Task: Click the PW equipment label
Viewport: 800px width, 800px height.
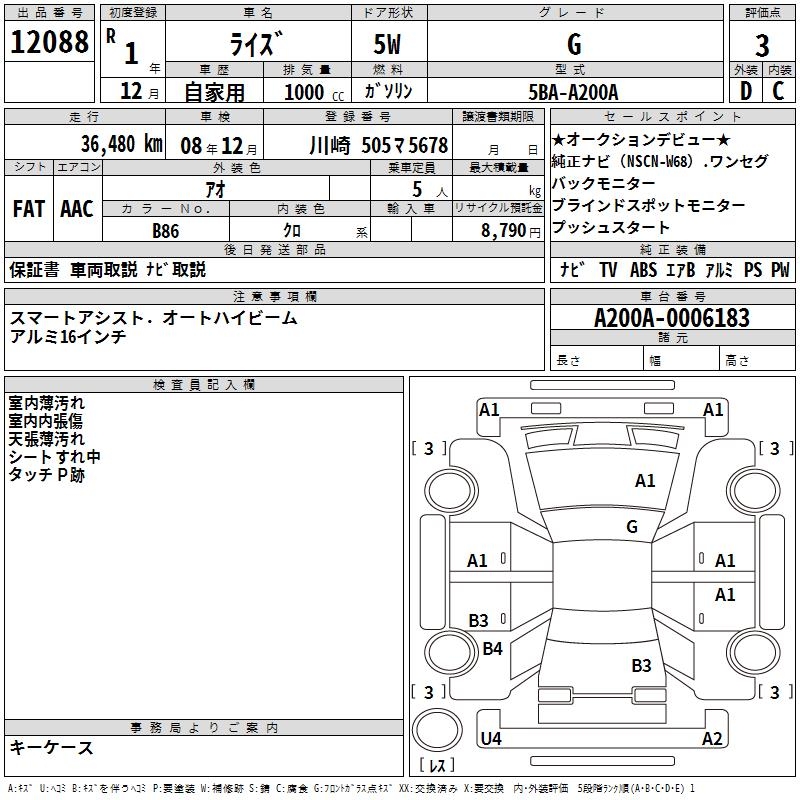Action: (x=780, y=270)
